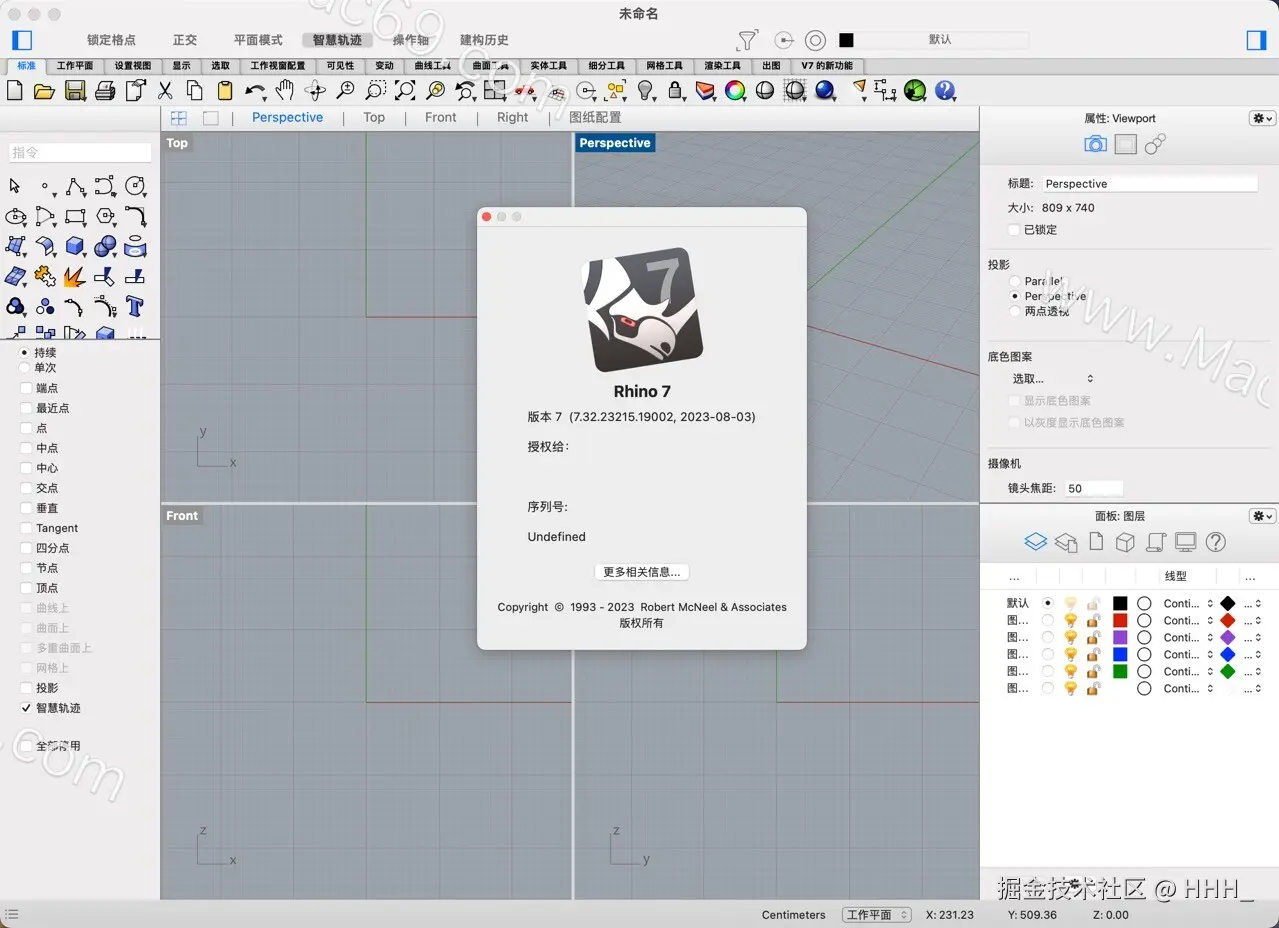Select the Polygon tool in left palette
1279x928 pixels.
[x=105, y=216]
